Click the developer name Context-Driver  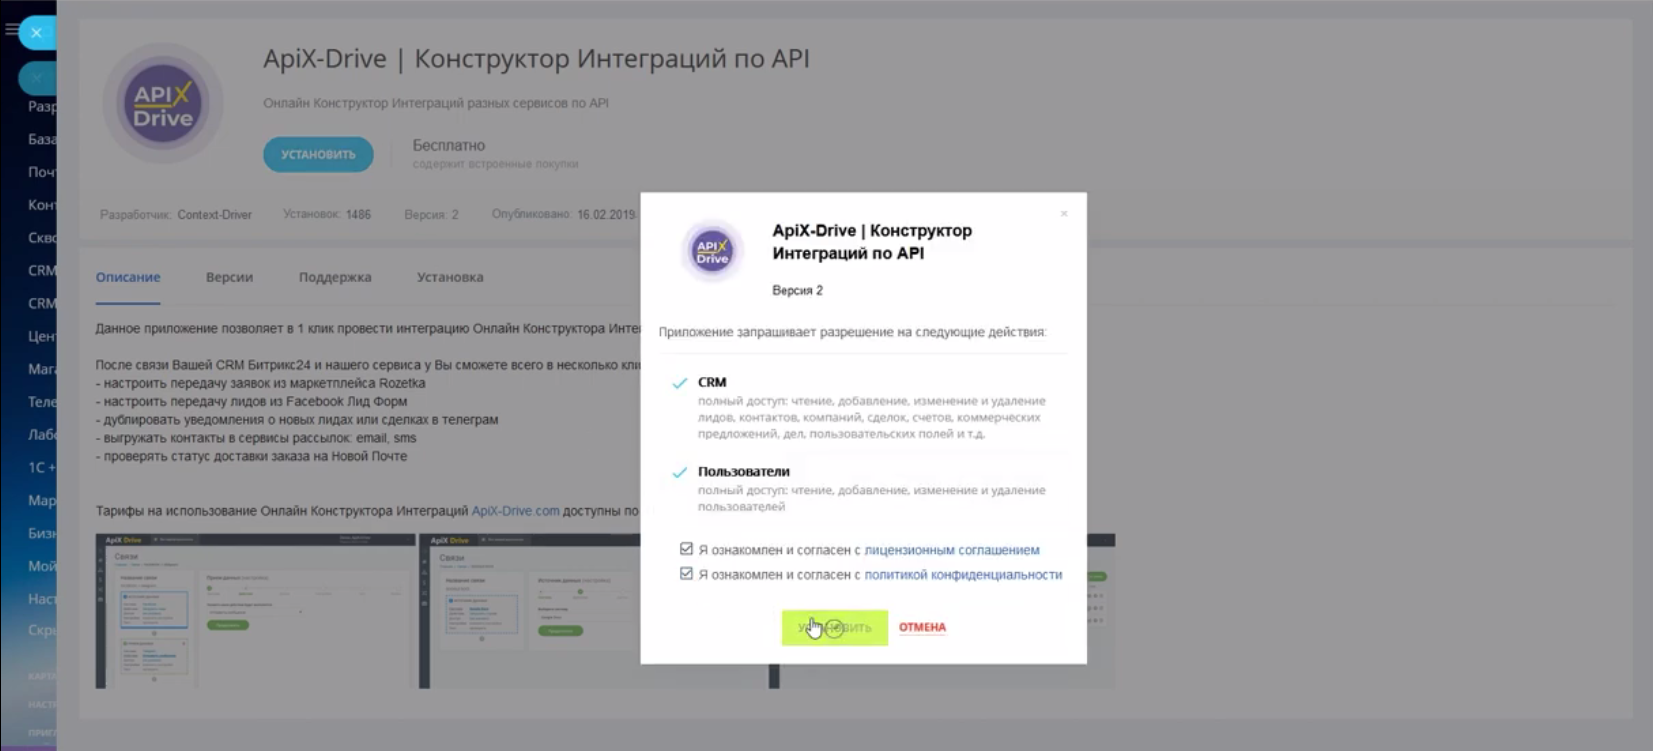point(215,215)
